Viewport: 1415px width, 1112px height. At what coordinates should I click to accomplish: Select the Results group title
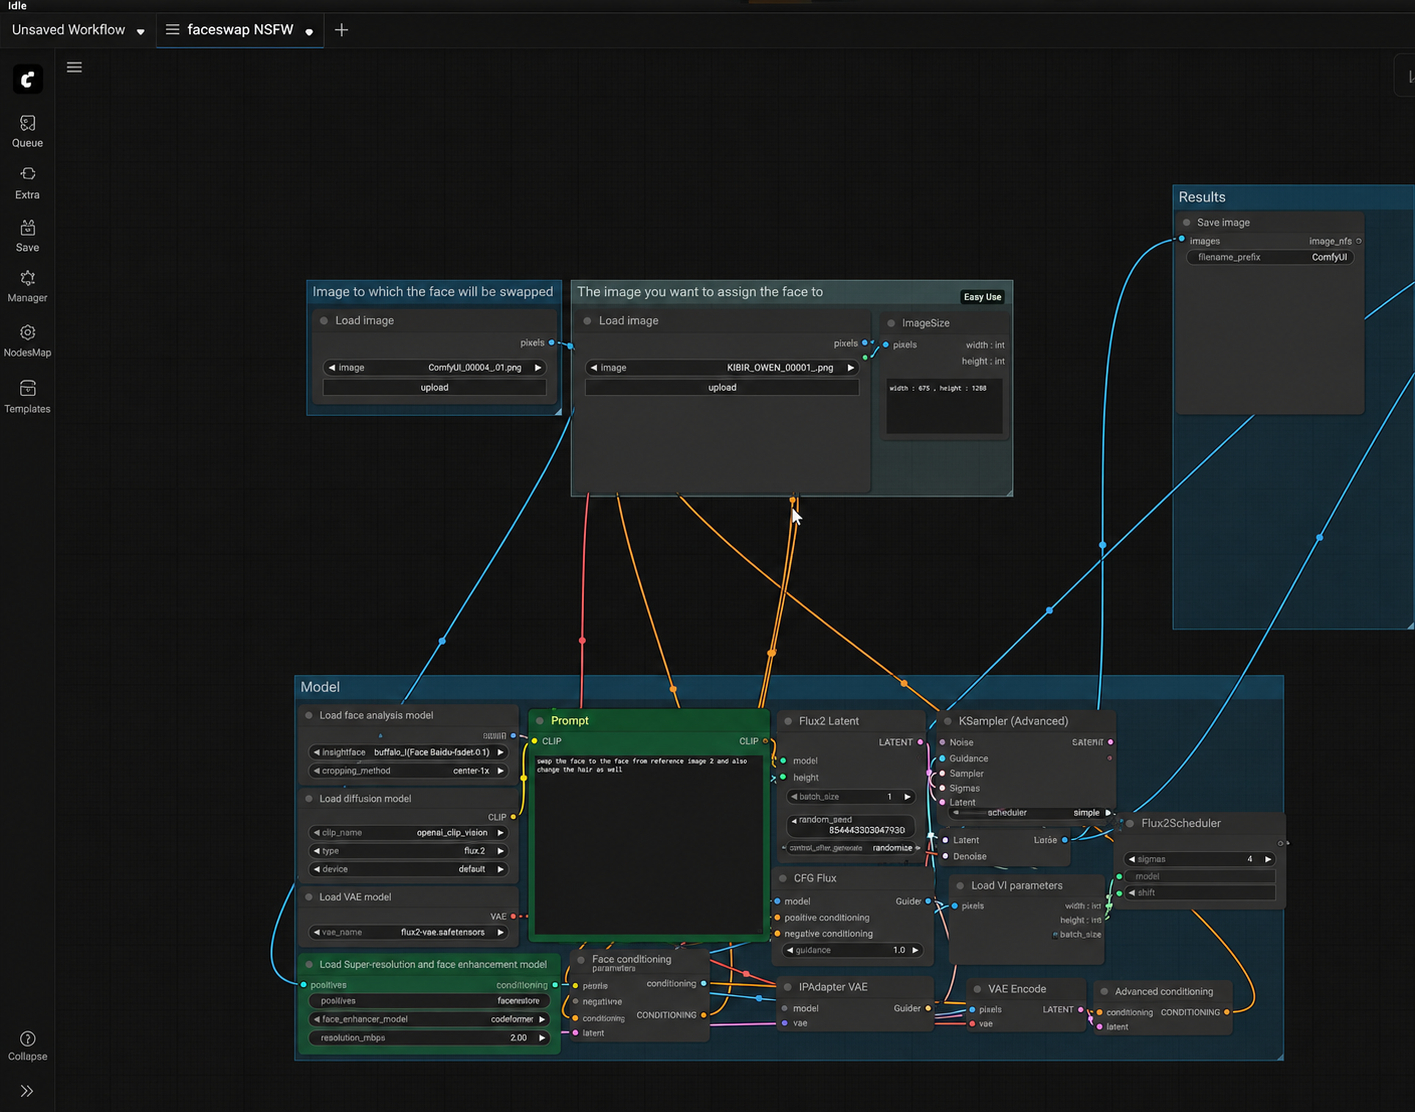[1202, 197]
